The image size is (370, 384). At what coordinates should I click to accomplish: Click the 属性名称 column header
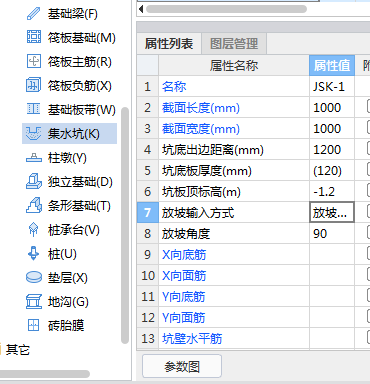(234, 65)
